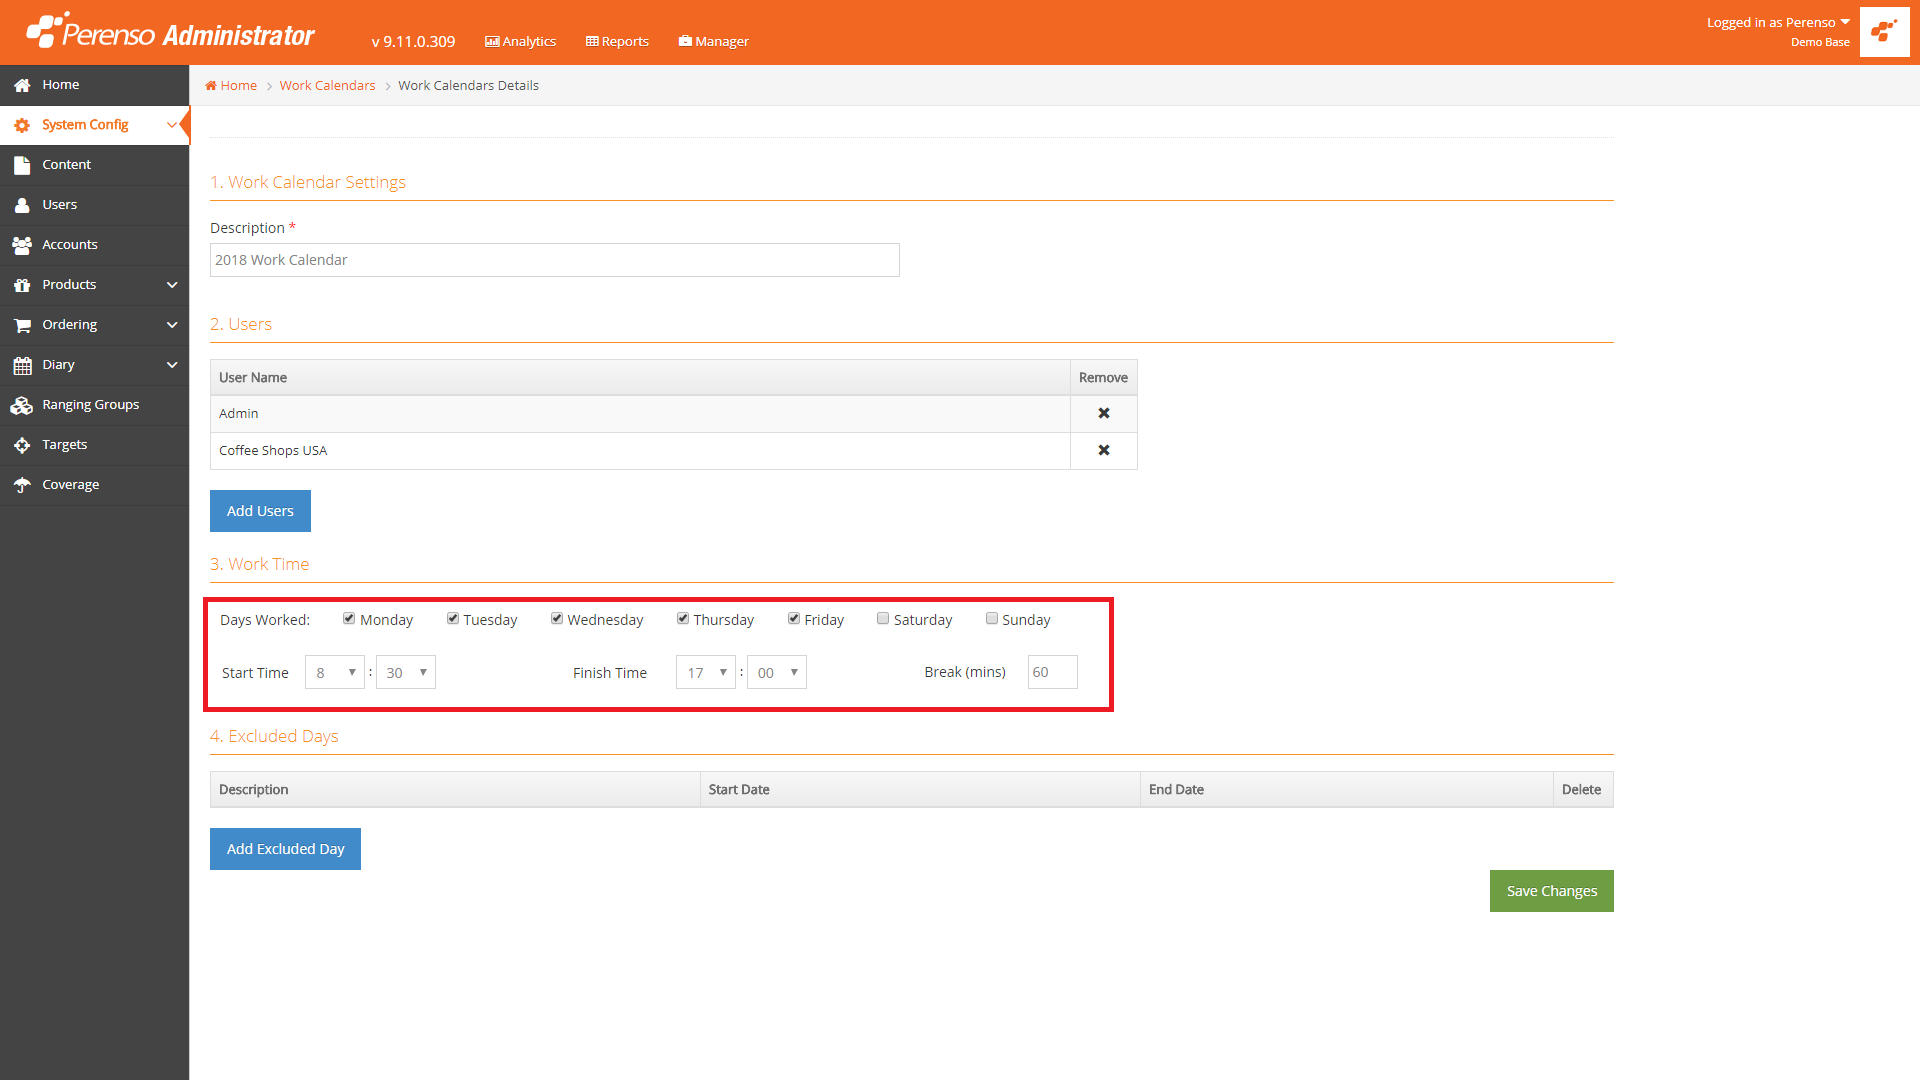Open the Finish Time minutes dropdown

pos(777,673)
